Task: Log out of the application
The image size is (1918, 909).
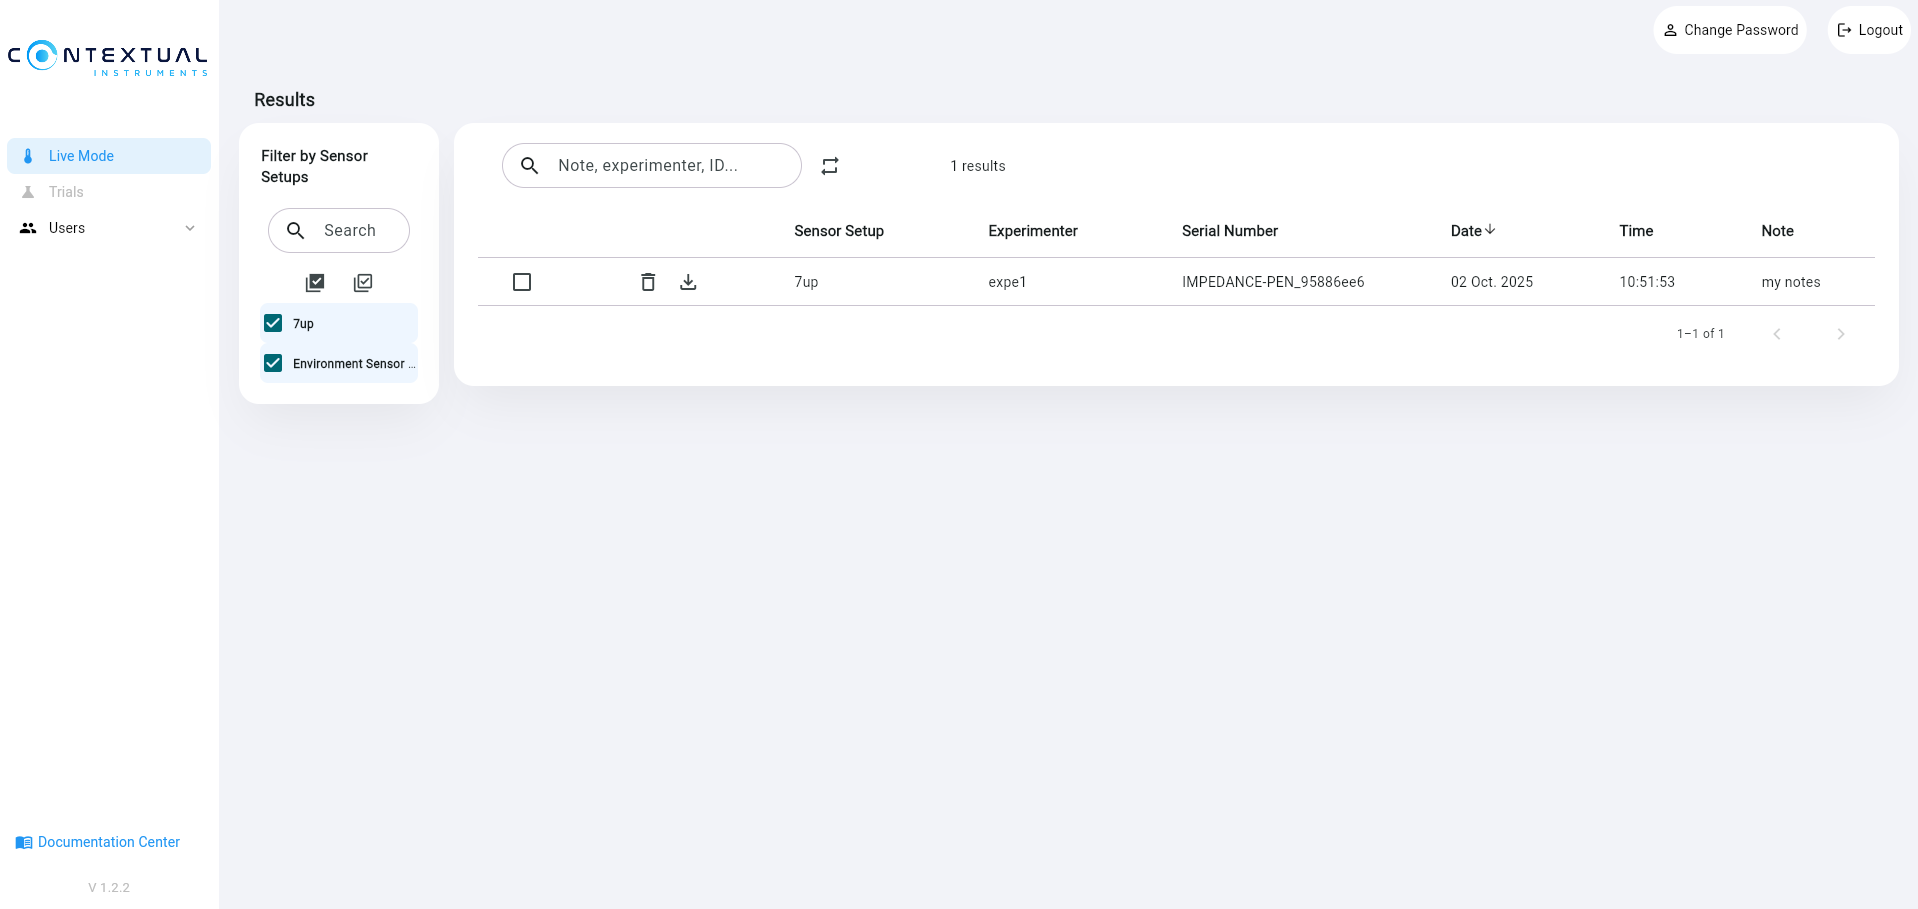Action: click(1869, 30)
